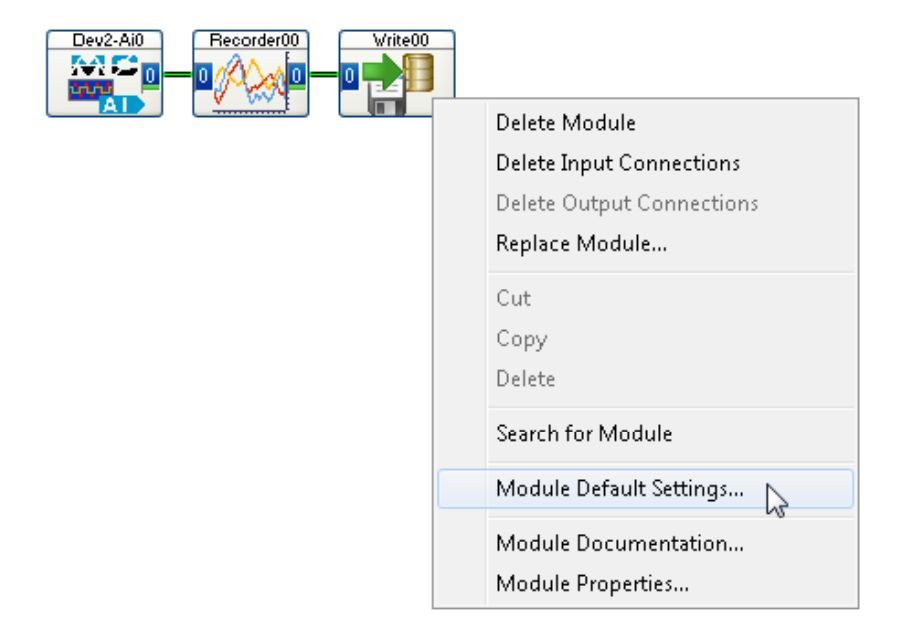
Task: Choose Delete Module from the context menu
Action: tap(565, 123)
